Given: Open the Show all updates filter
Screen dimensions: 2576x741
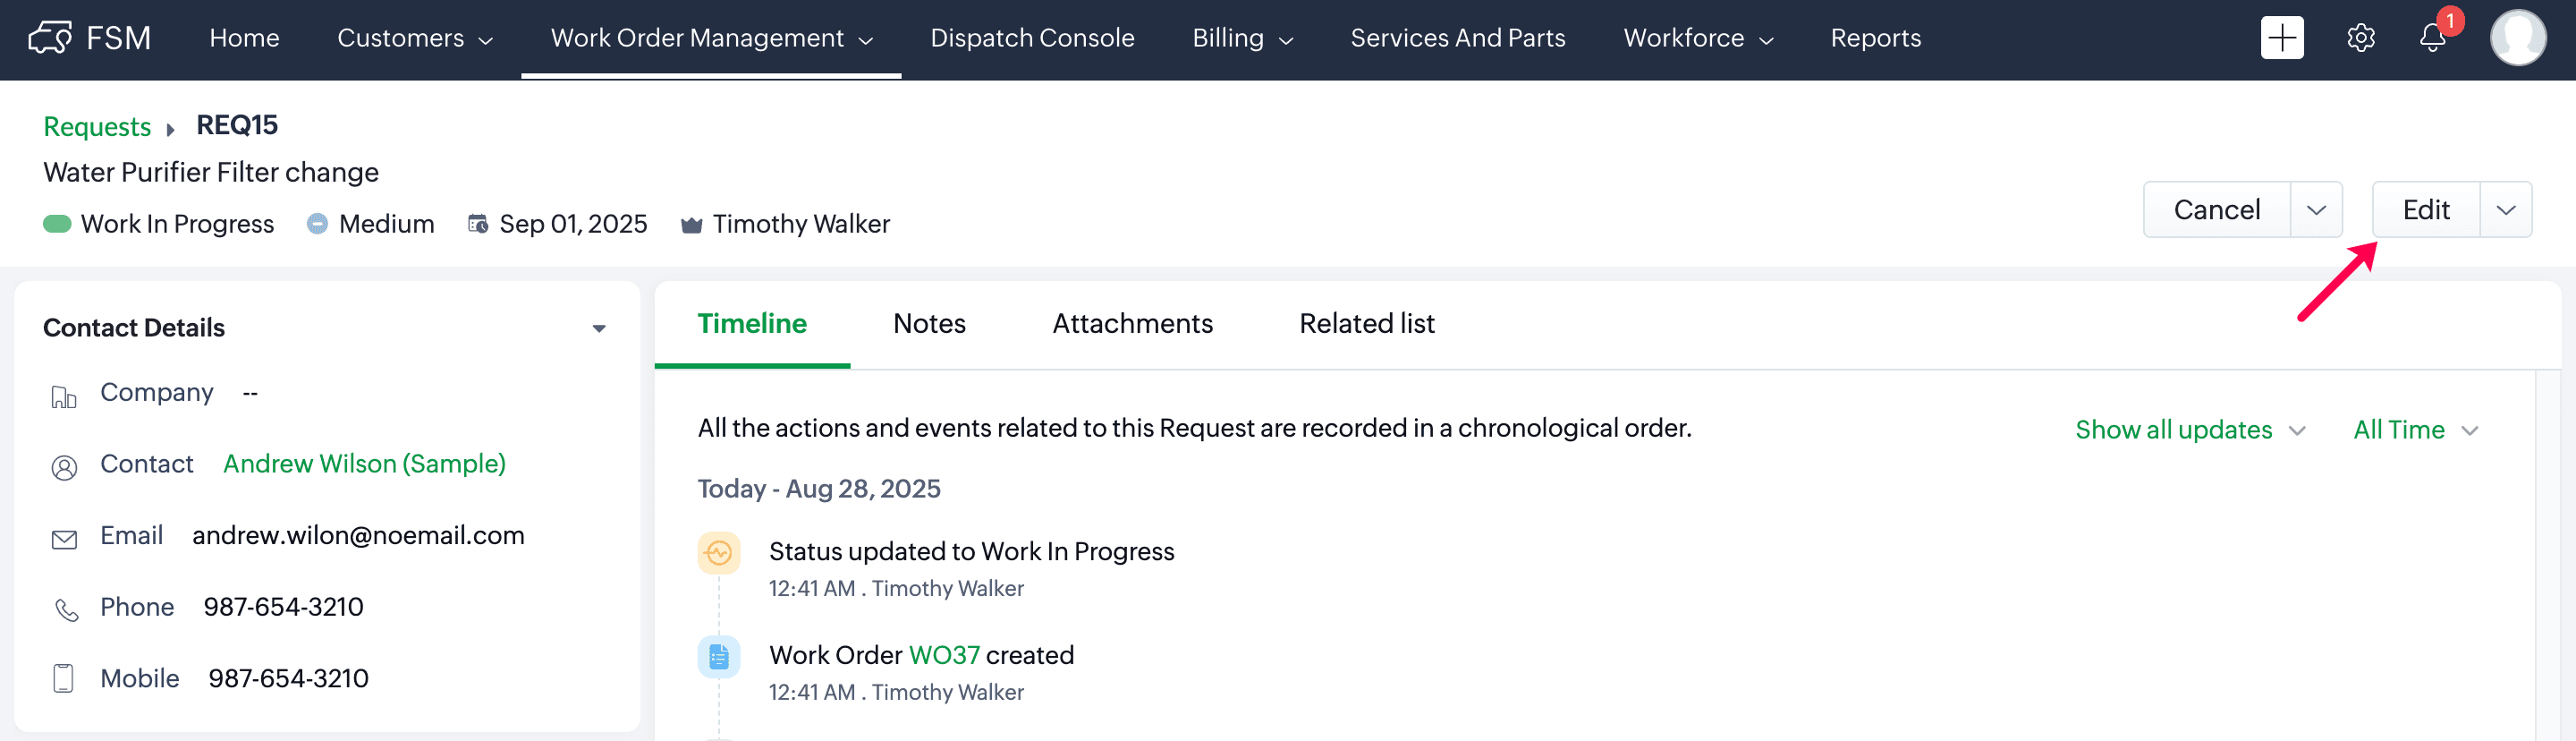Looking at the screenshot, I should pyautogui.click(x=2190, y=430).
